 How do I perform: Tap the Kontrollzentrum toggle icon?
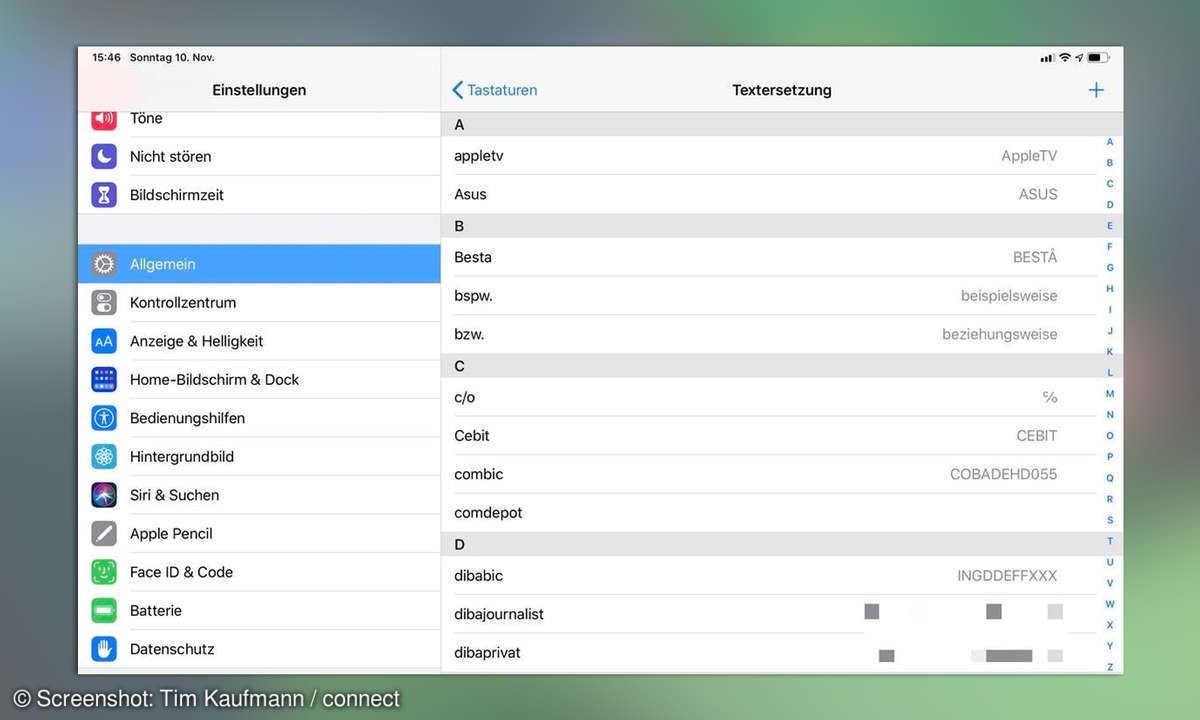pyautogui.click(x=104, y=302)
